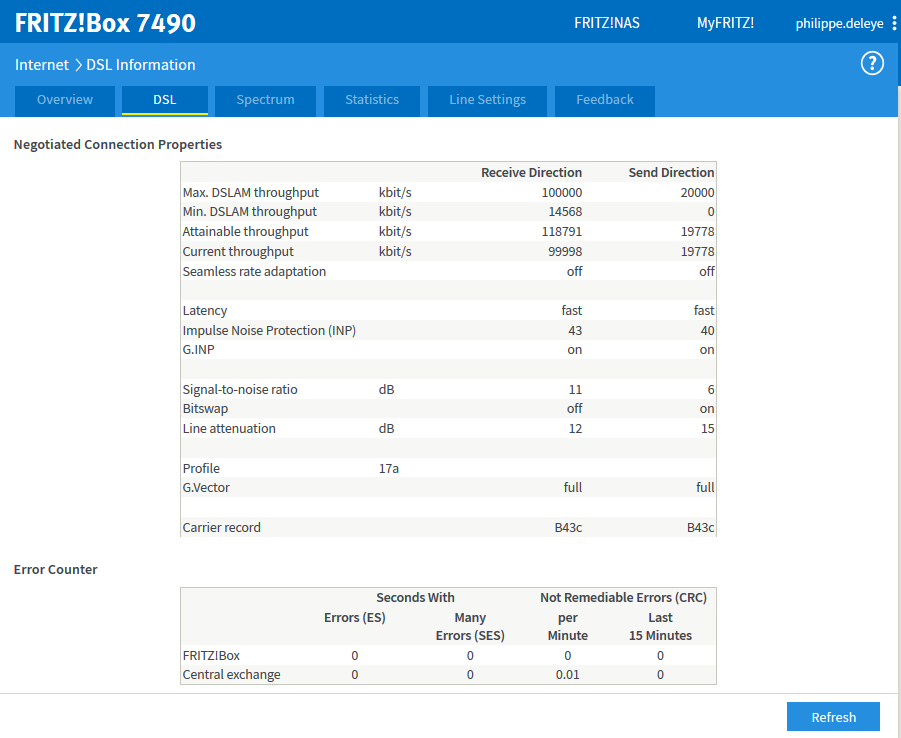Open the three-dot user menu icon
The image size is (901, 738).
(x=894, y=23)
